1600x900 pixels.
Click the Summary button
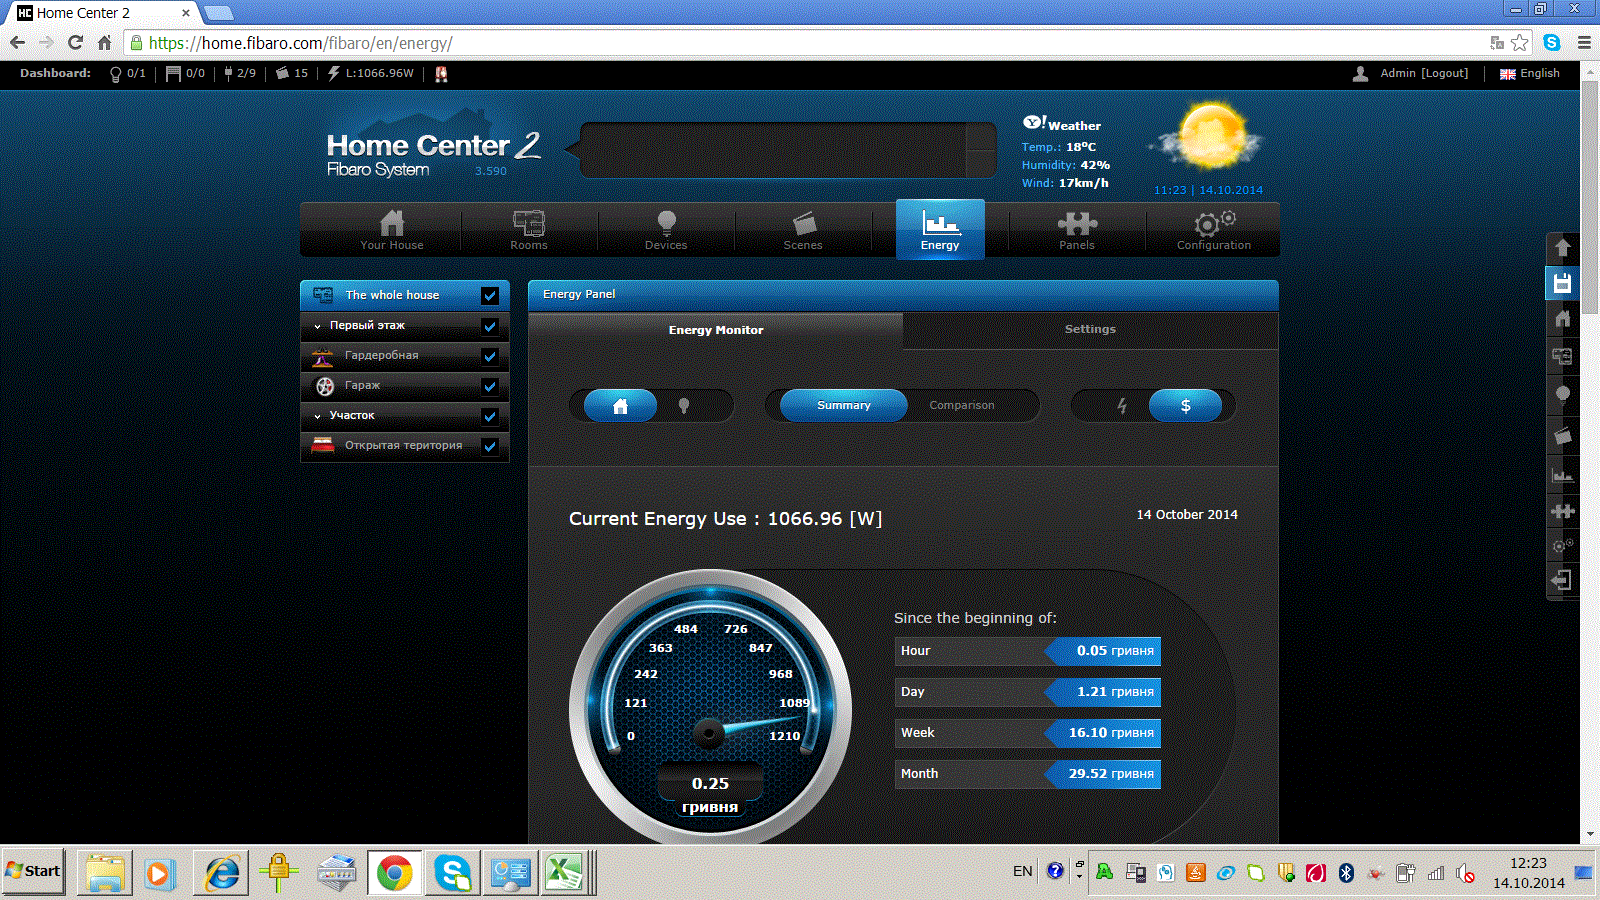coord(844,406)
